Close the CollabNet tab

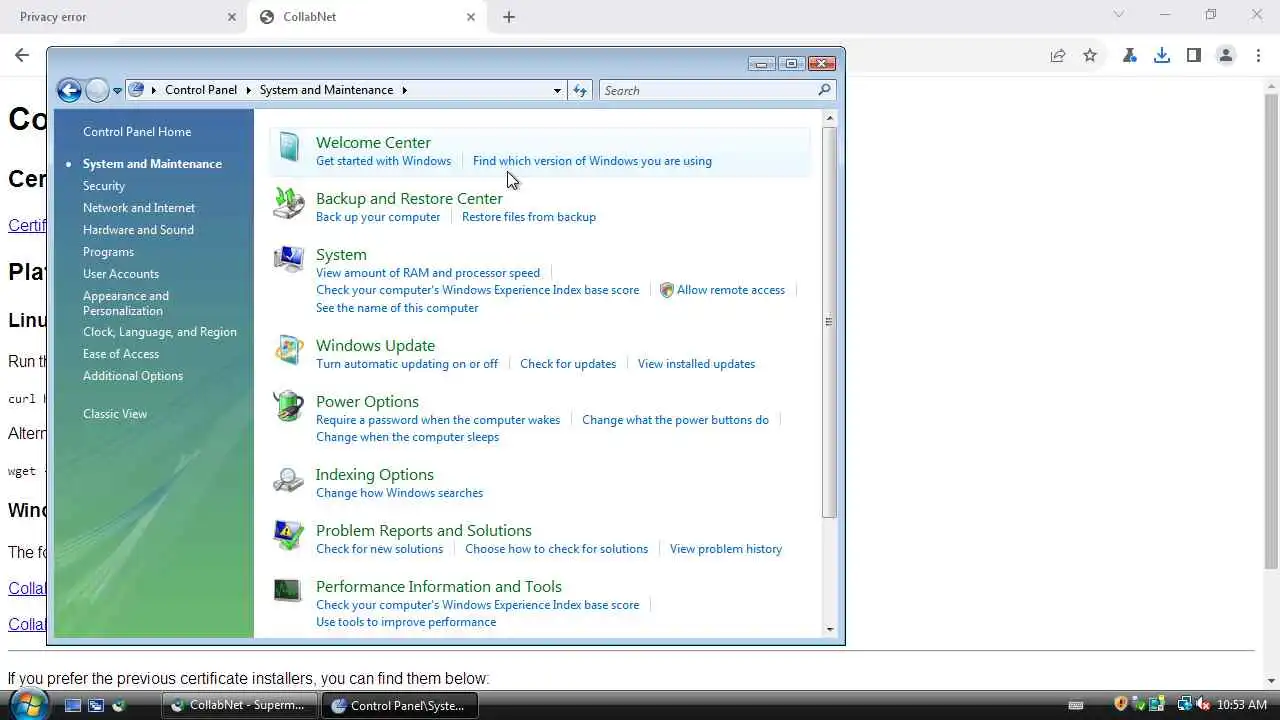(x=471, y=17)
